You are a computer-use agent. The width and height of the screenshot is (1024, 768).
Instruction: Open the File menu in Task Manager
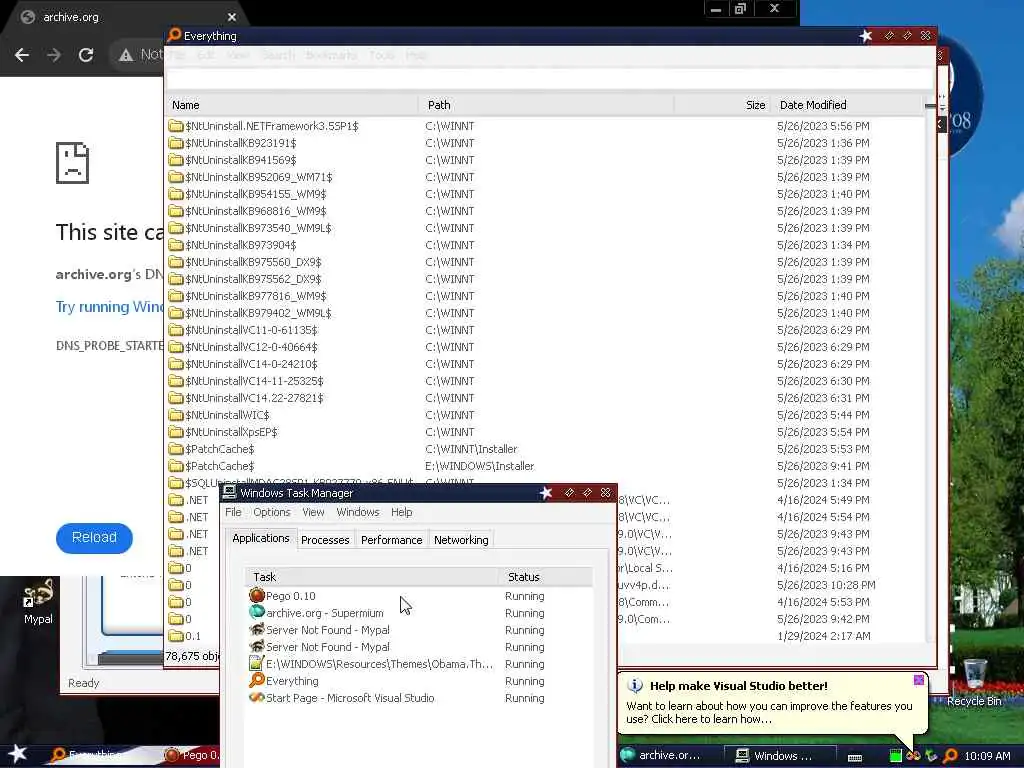233,512
